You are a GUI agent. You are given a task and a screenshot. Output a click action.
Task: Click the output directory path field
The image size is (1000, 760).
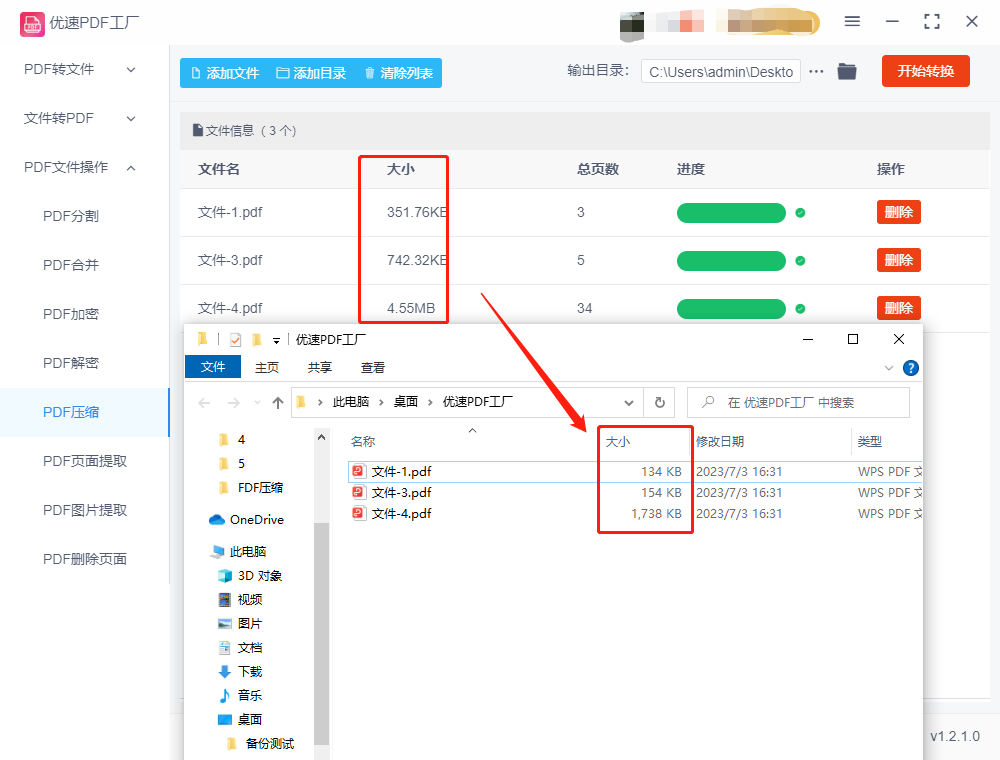click(721, 71)
